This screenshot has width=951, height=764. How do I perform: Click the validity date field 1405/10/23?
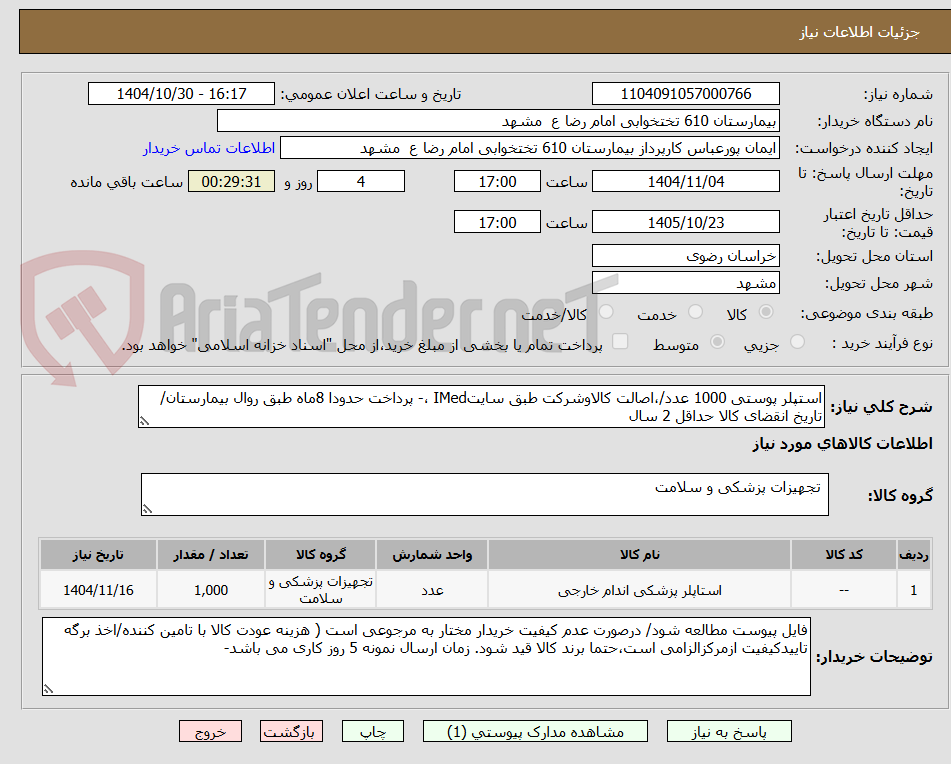click(685, 222)
